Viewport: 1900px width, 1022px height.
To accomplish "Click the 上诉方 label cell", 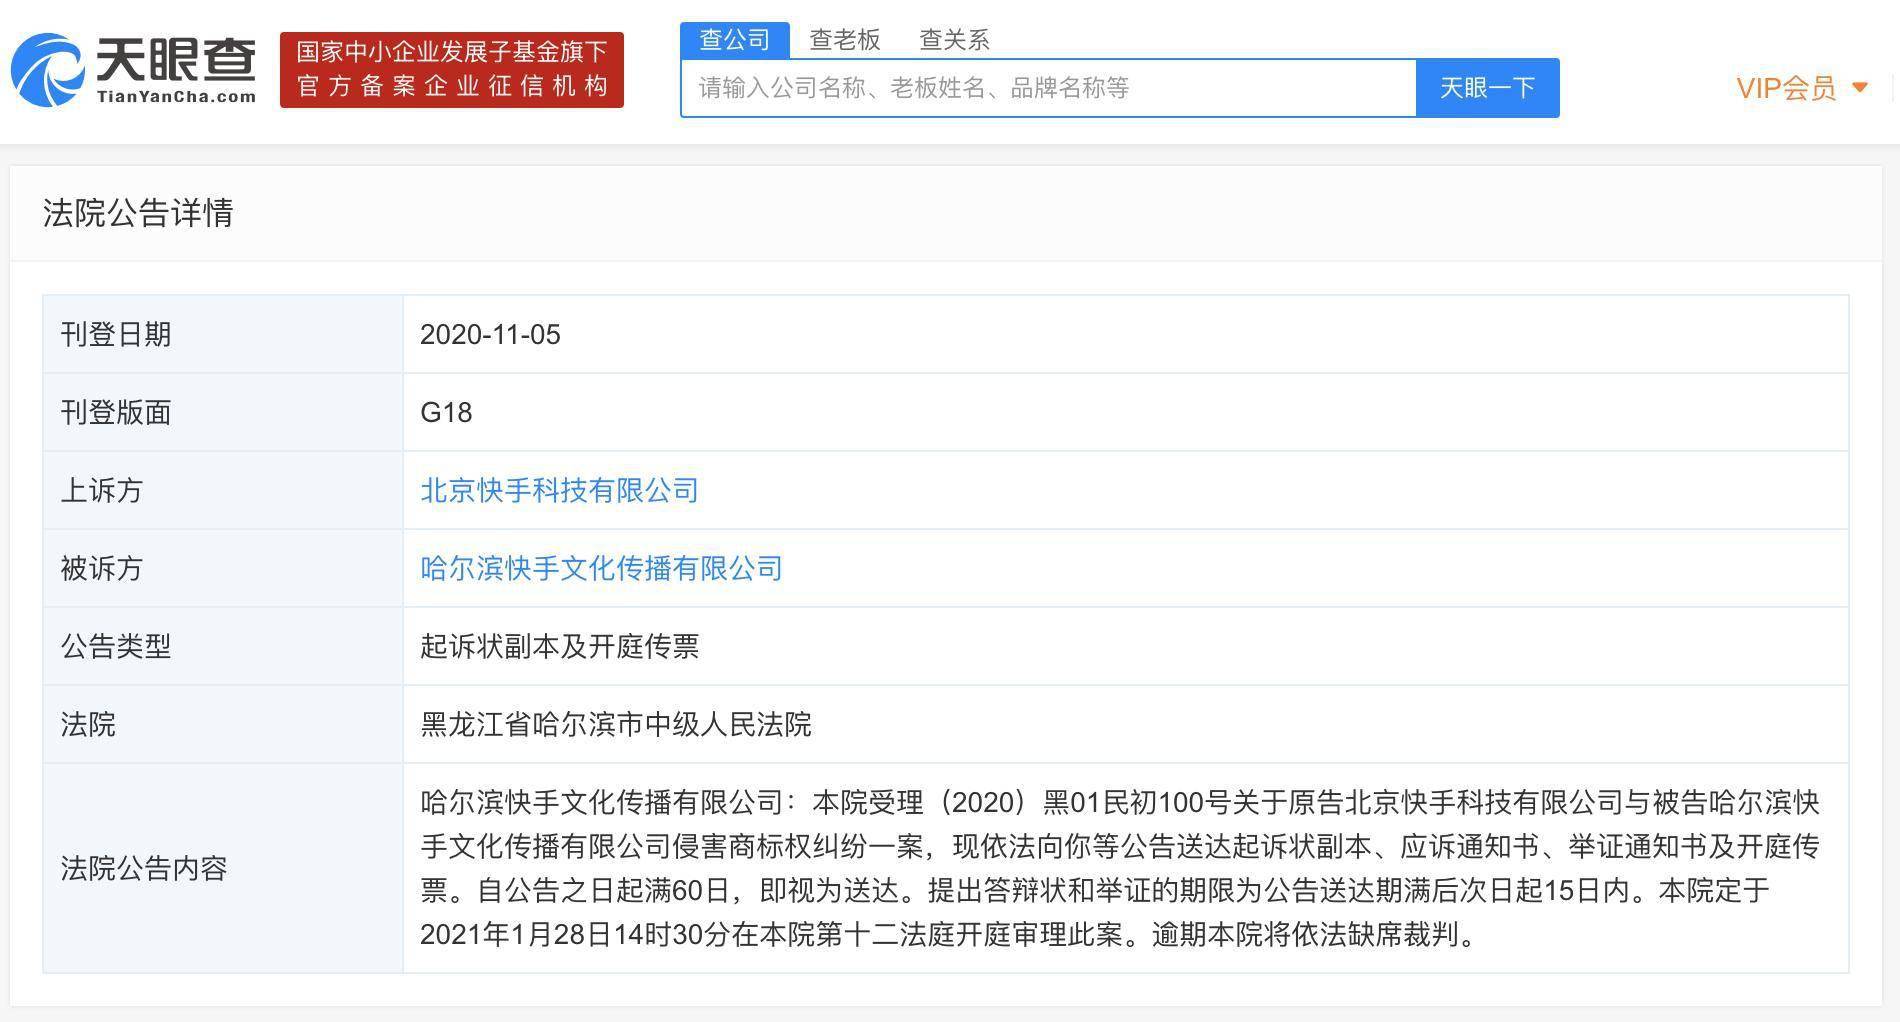I will point(223,490).
